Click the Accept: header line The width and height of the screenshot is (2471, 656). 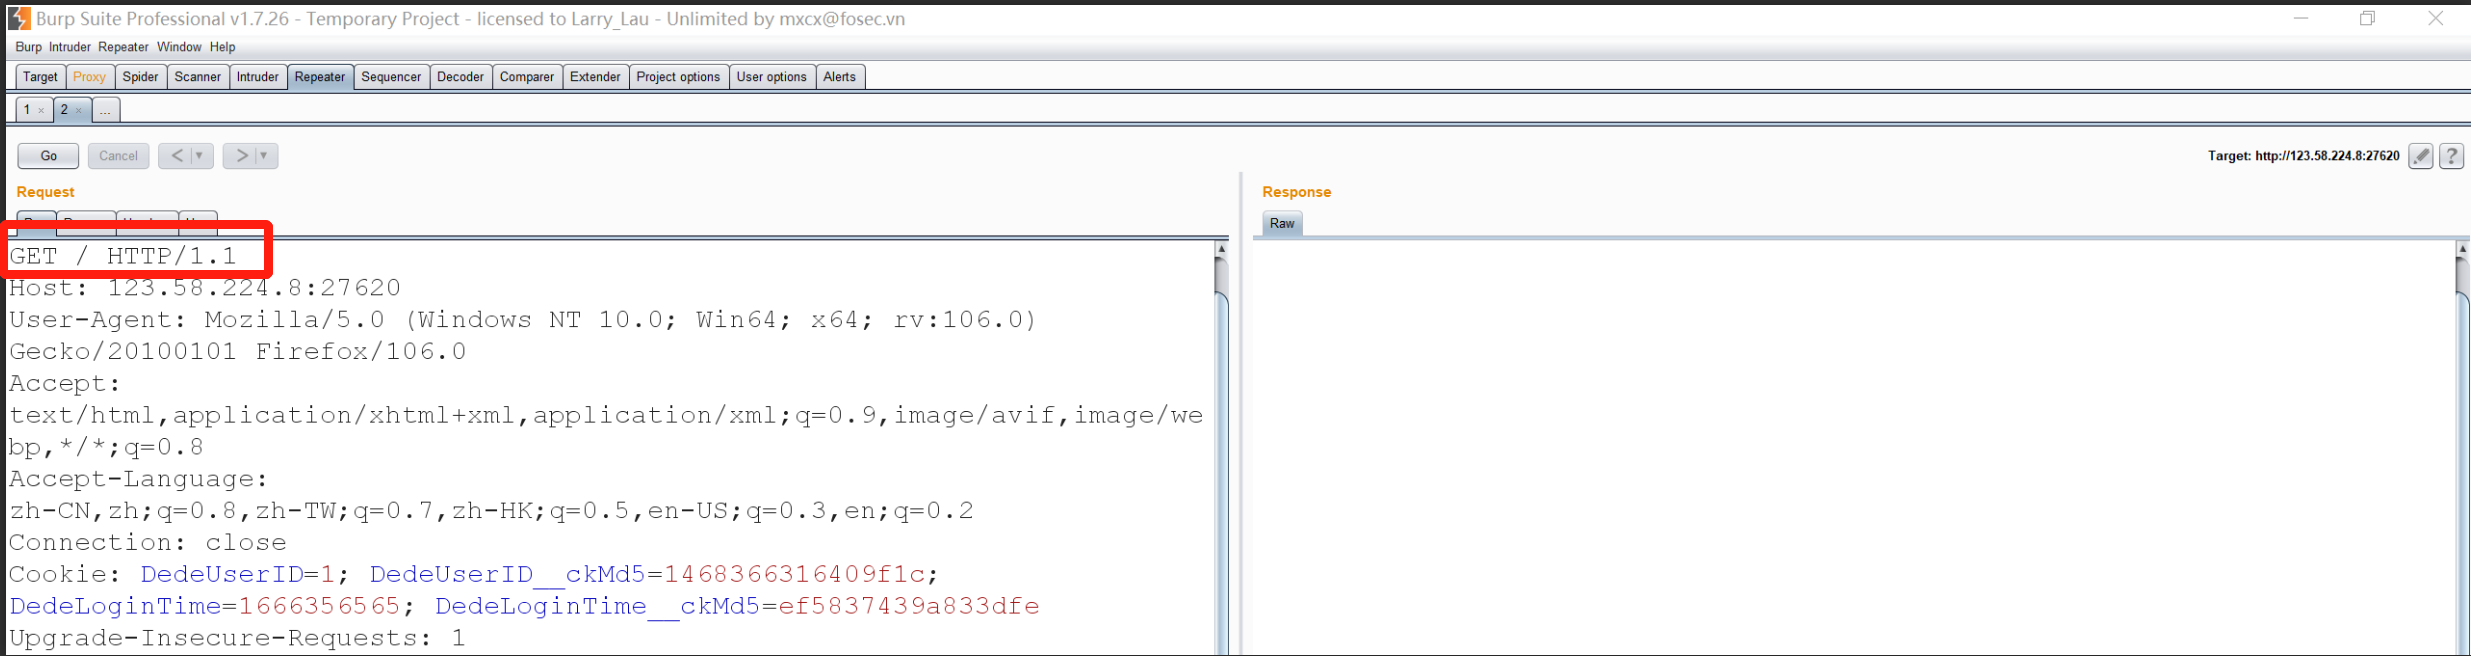(x=65, y=384)
